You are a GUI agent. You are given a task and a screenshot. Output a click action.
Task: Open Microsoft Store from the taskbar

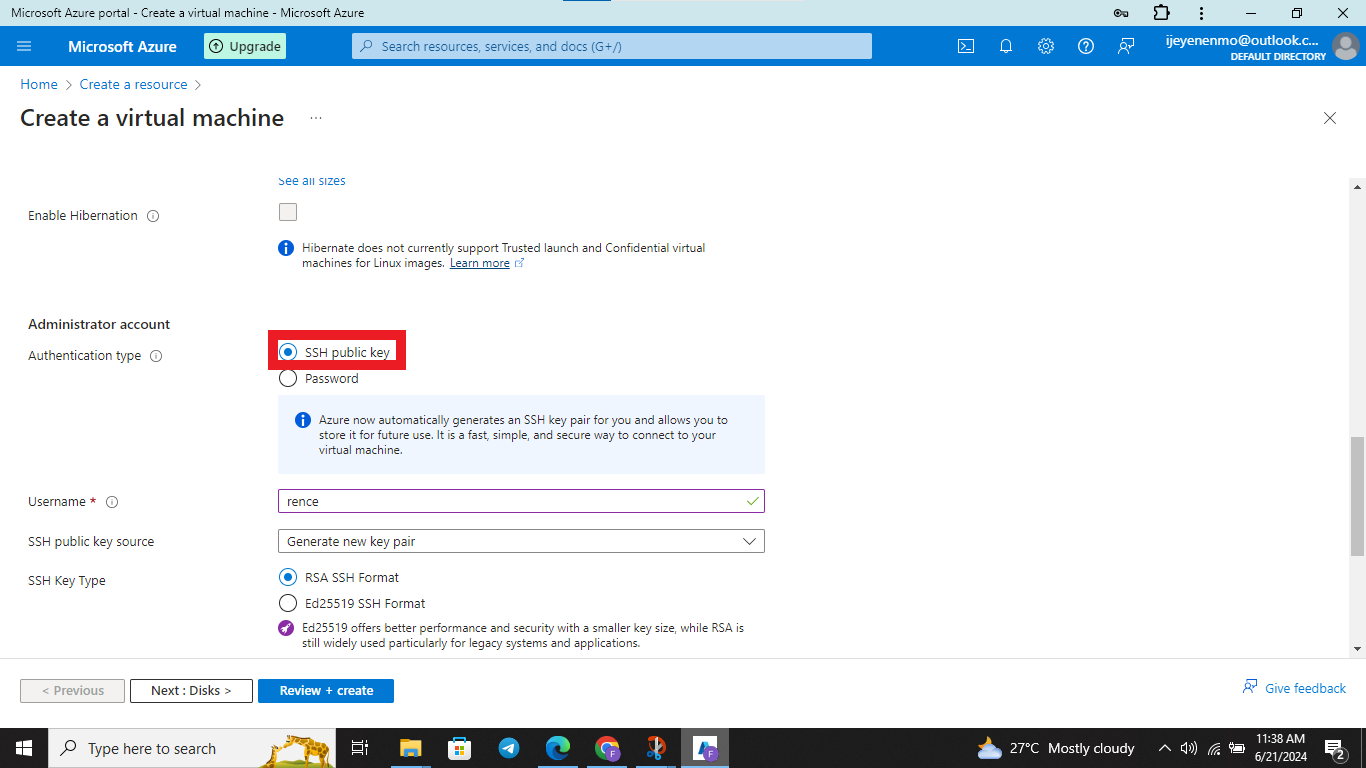(x=459, y=748)
